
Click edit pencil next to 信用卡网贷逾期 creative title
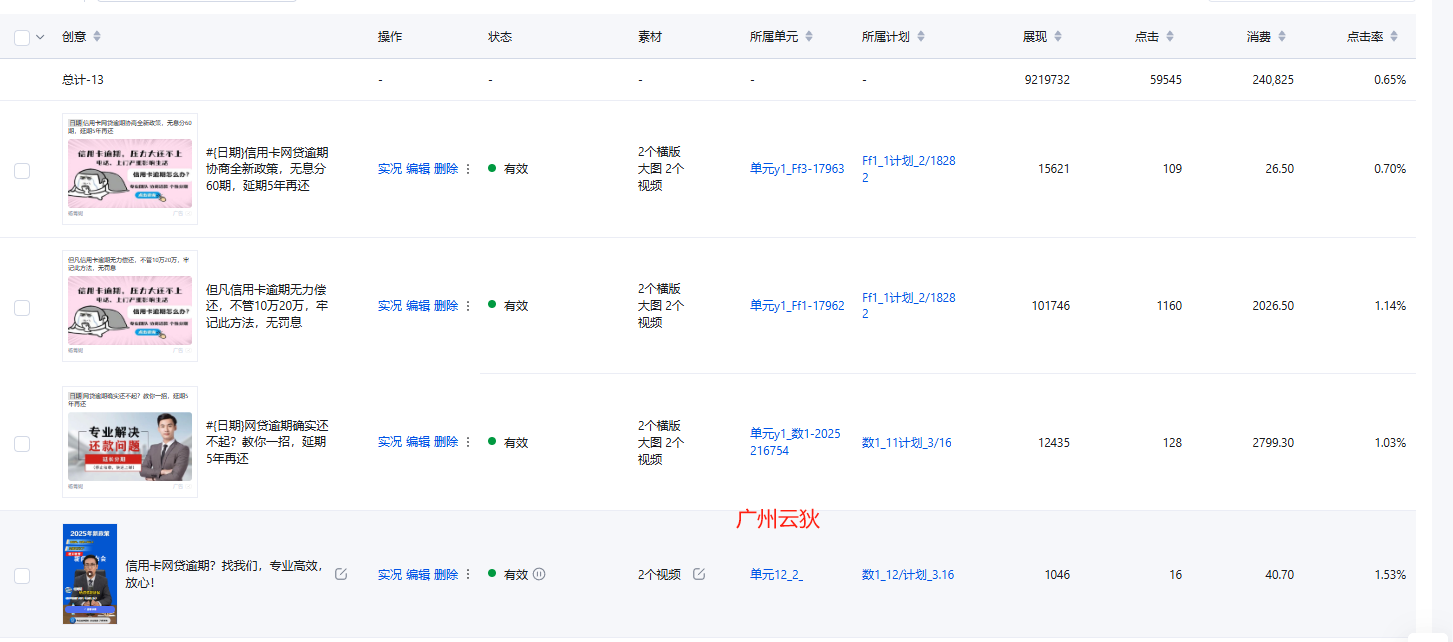click(x=341, y=574)
